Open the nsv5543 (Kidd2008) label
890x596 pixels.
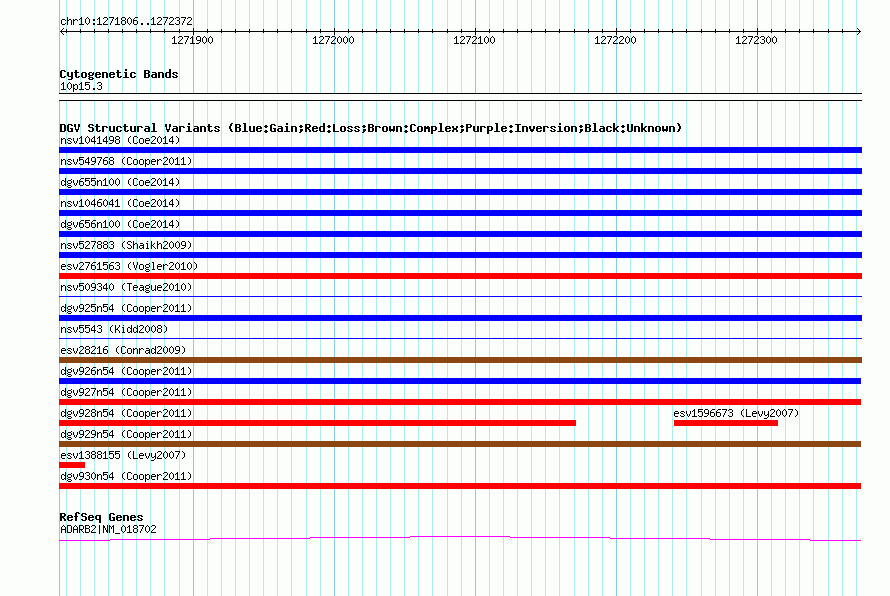pyautogui.click(x=114, y=329)
